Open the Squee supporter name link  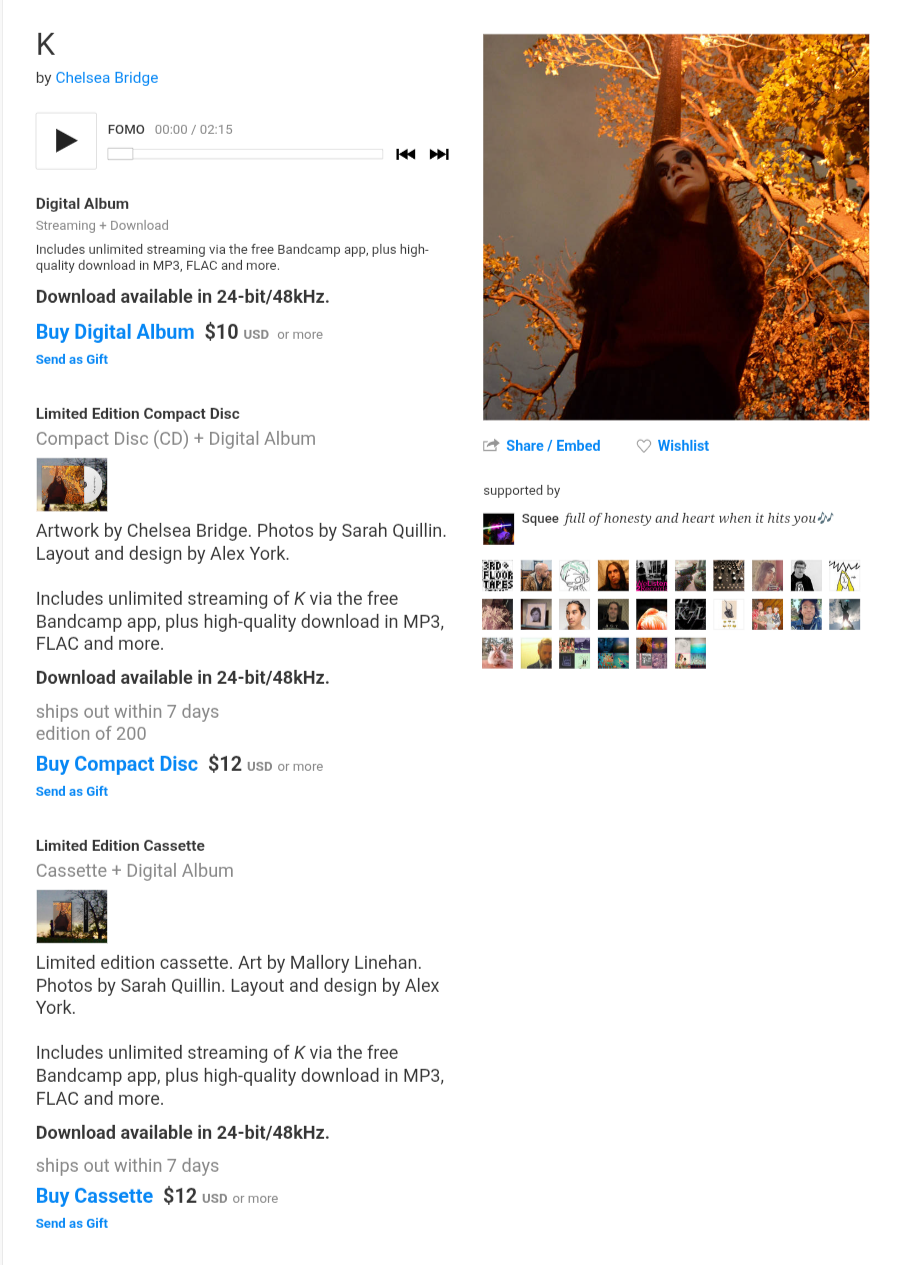click(x=540, y=519)
